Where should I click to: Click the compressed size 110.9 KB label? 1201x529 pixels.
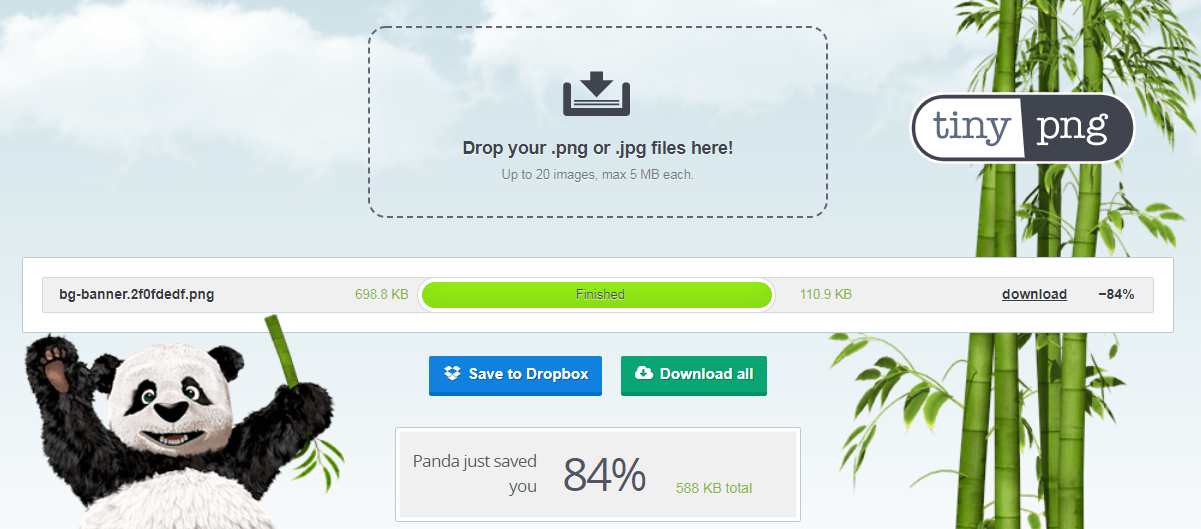coord(826,295)
